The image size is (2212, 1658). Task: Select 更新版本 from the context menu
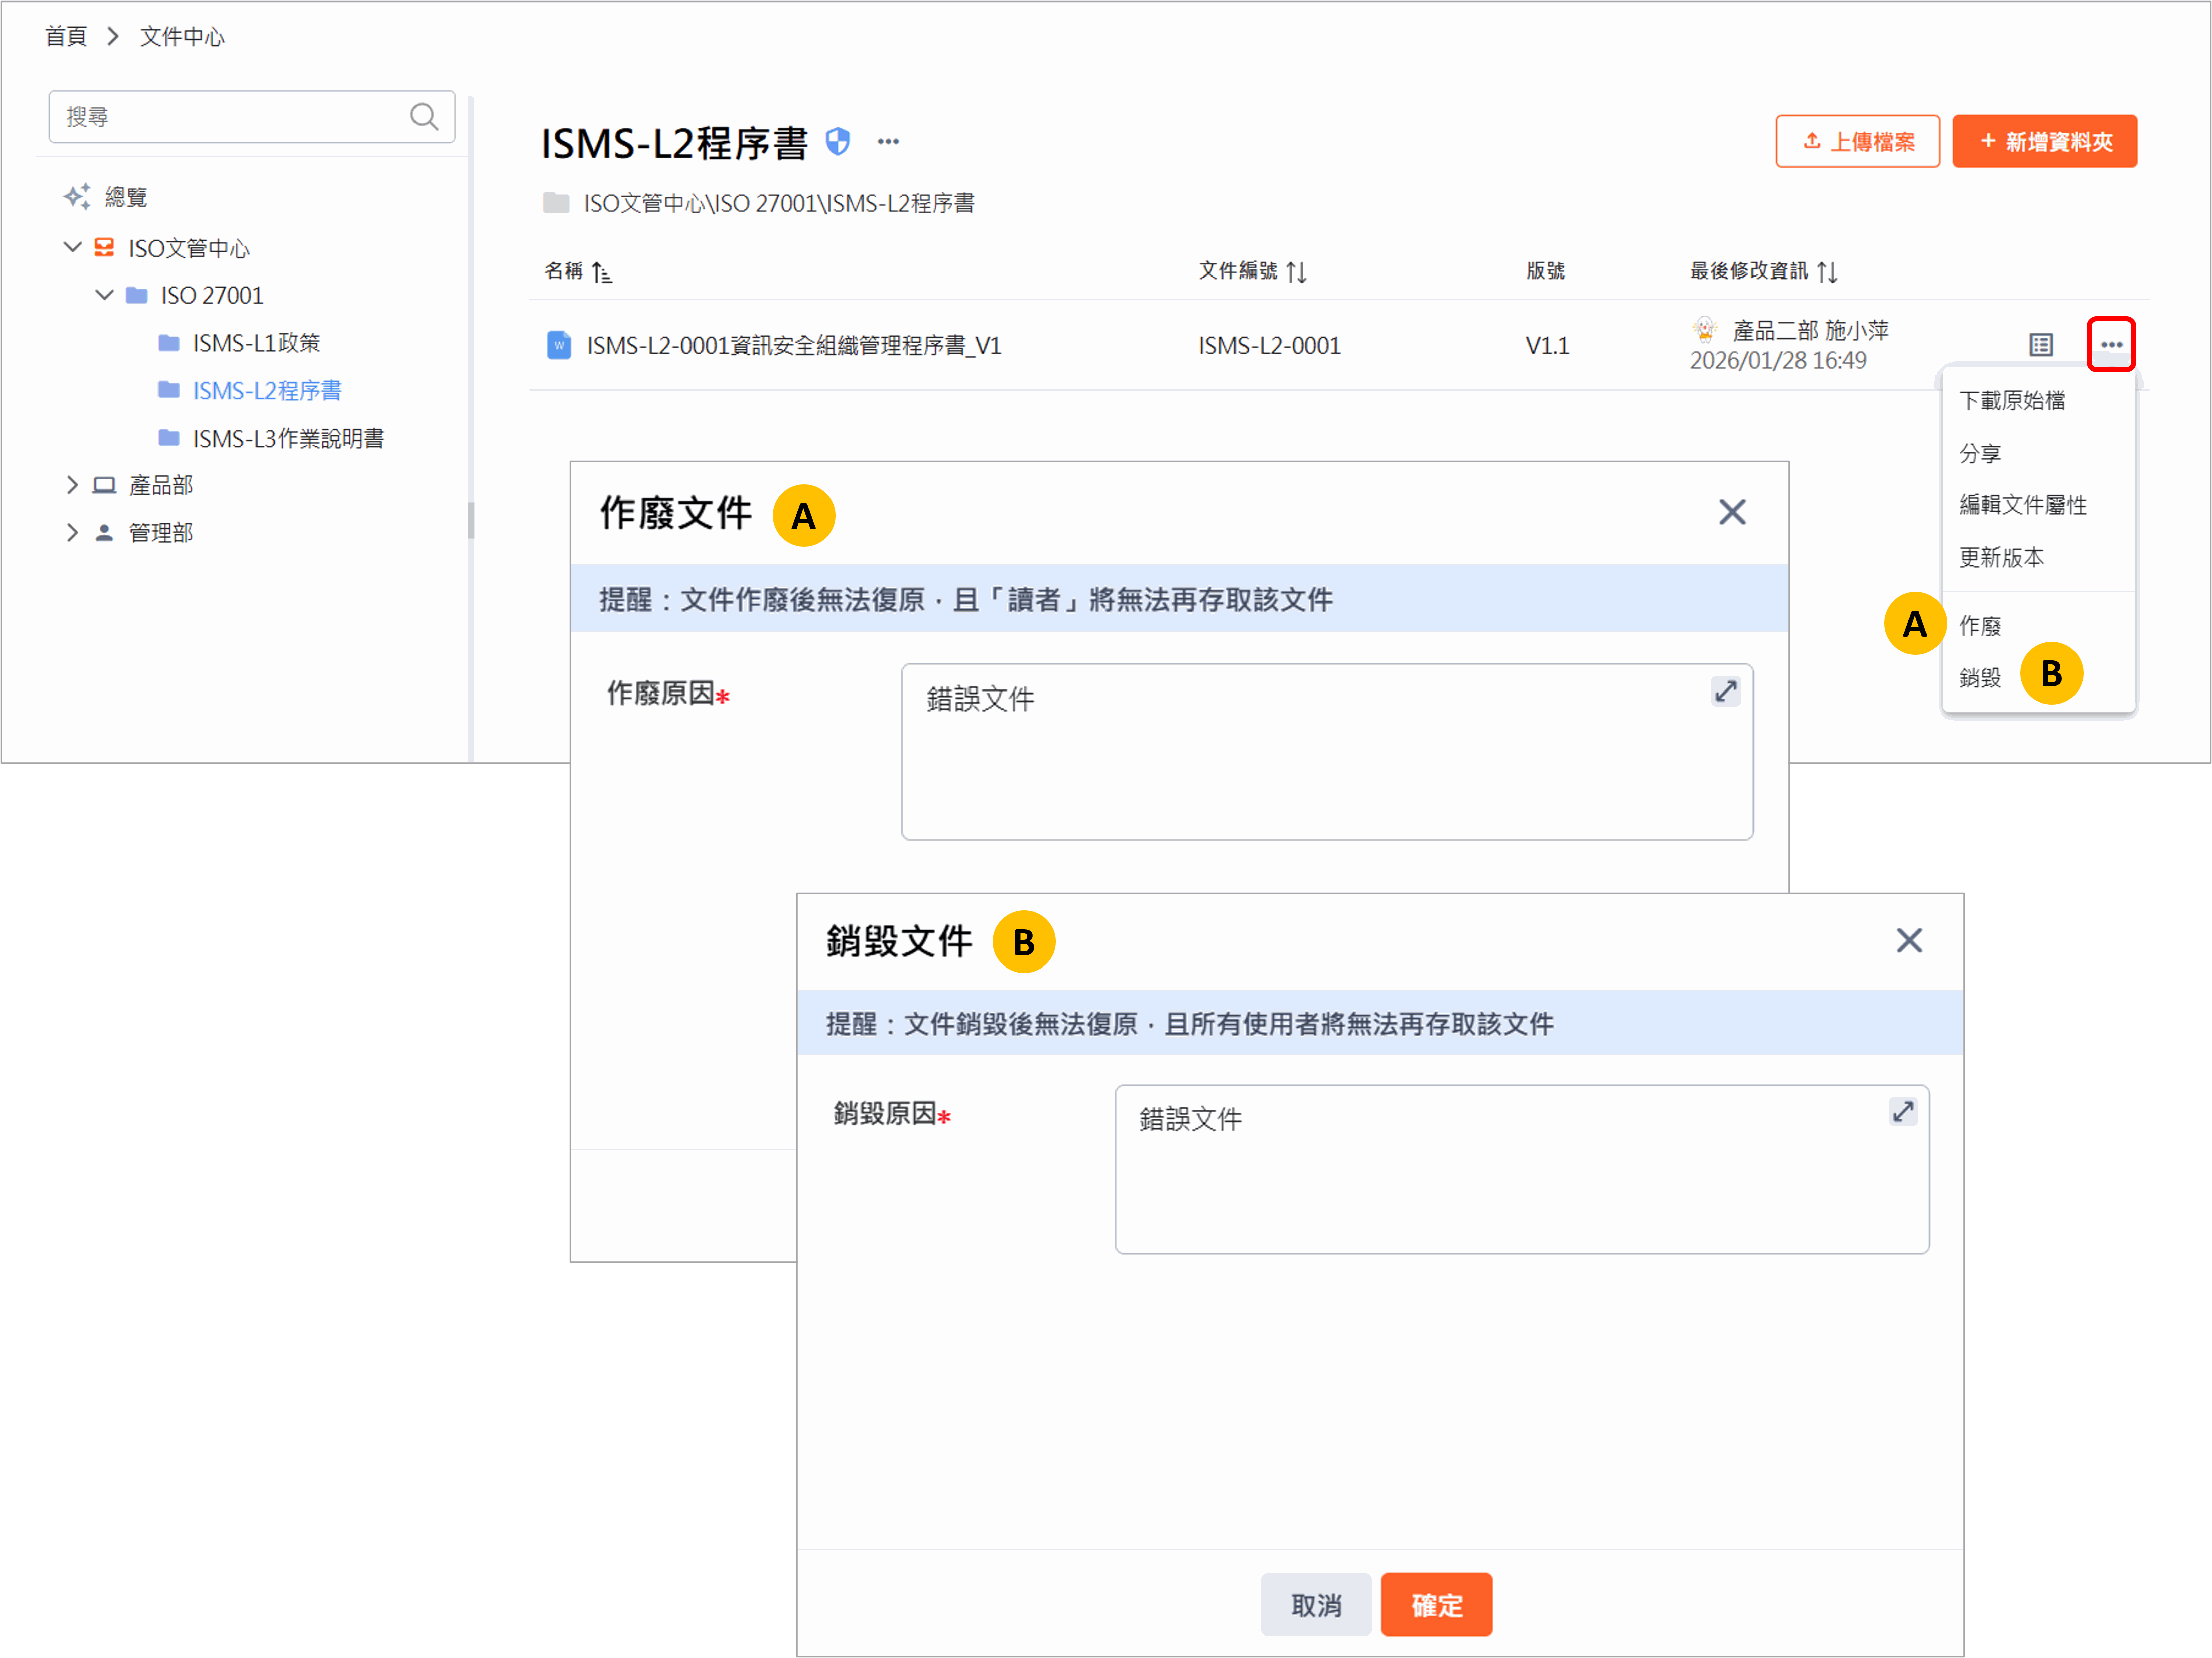pyautogui.click(x=2001, y=557)
